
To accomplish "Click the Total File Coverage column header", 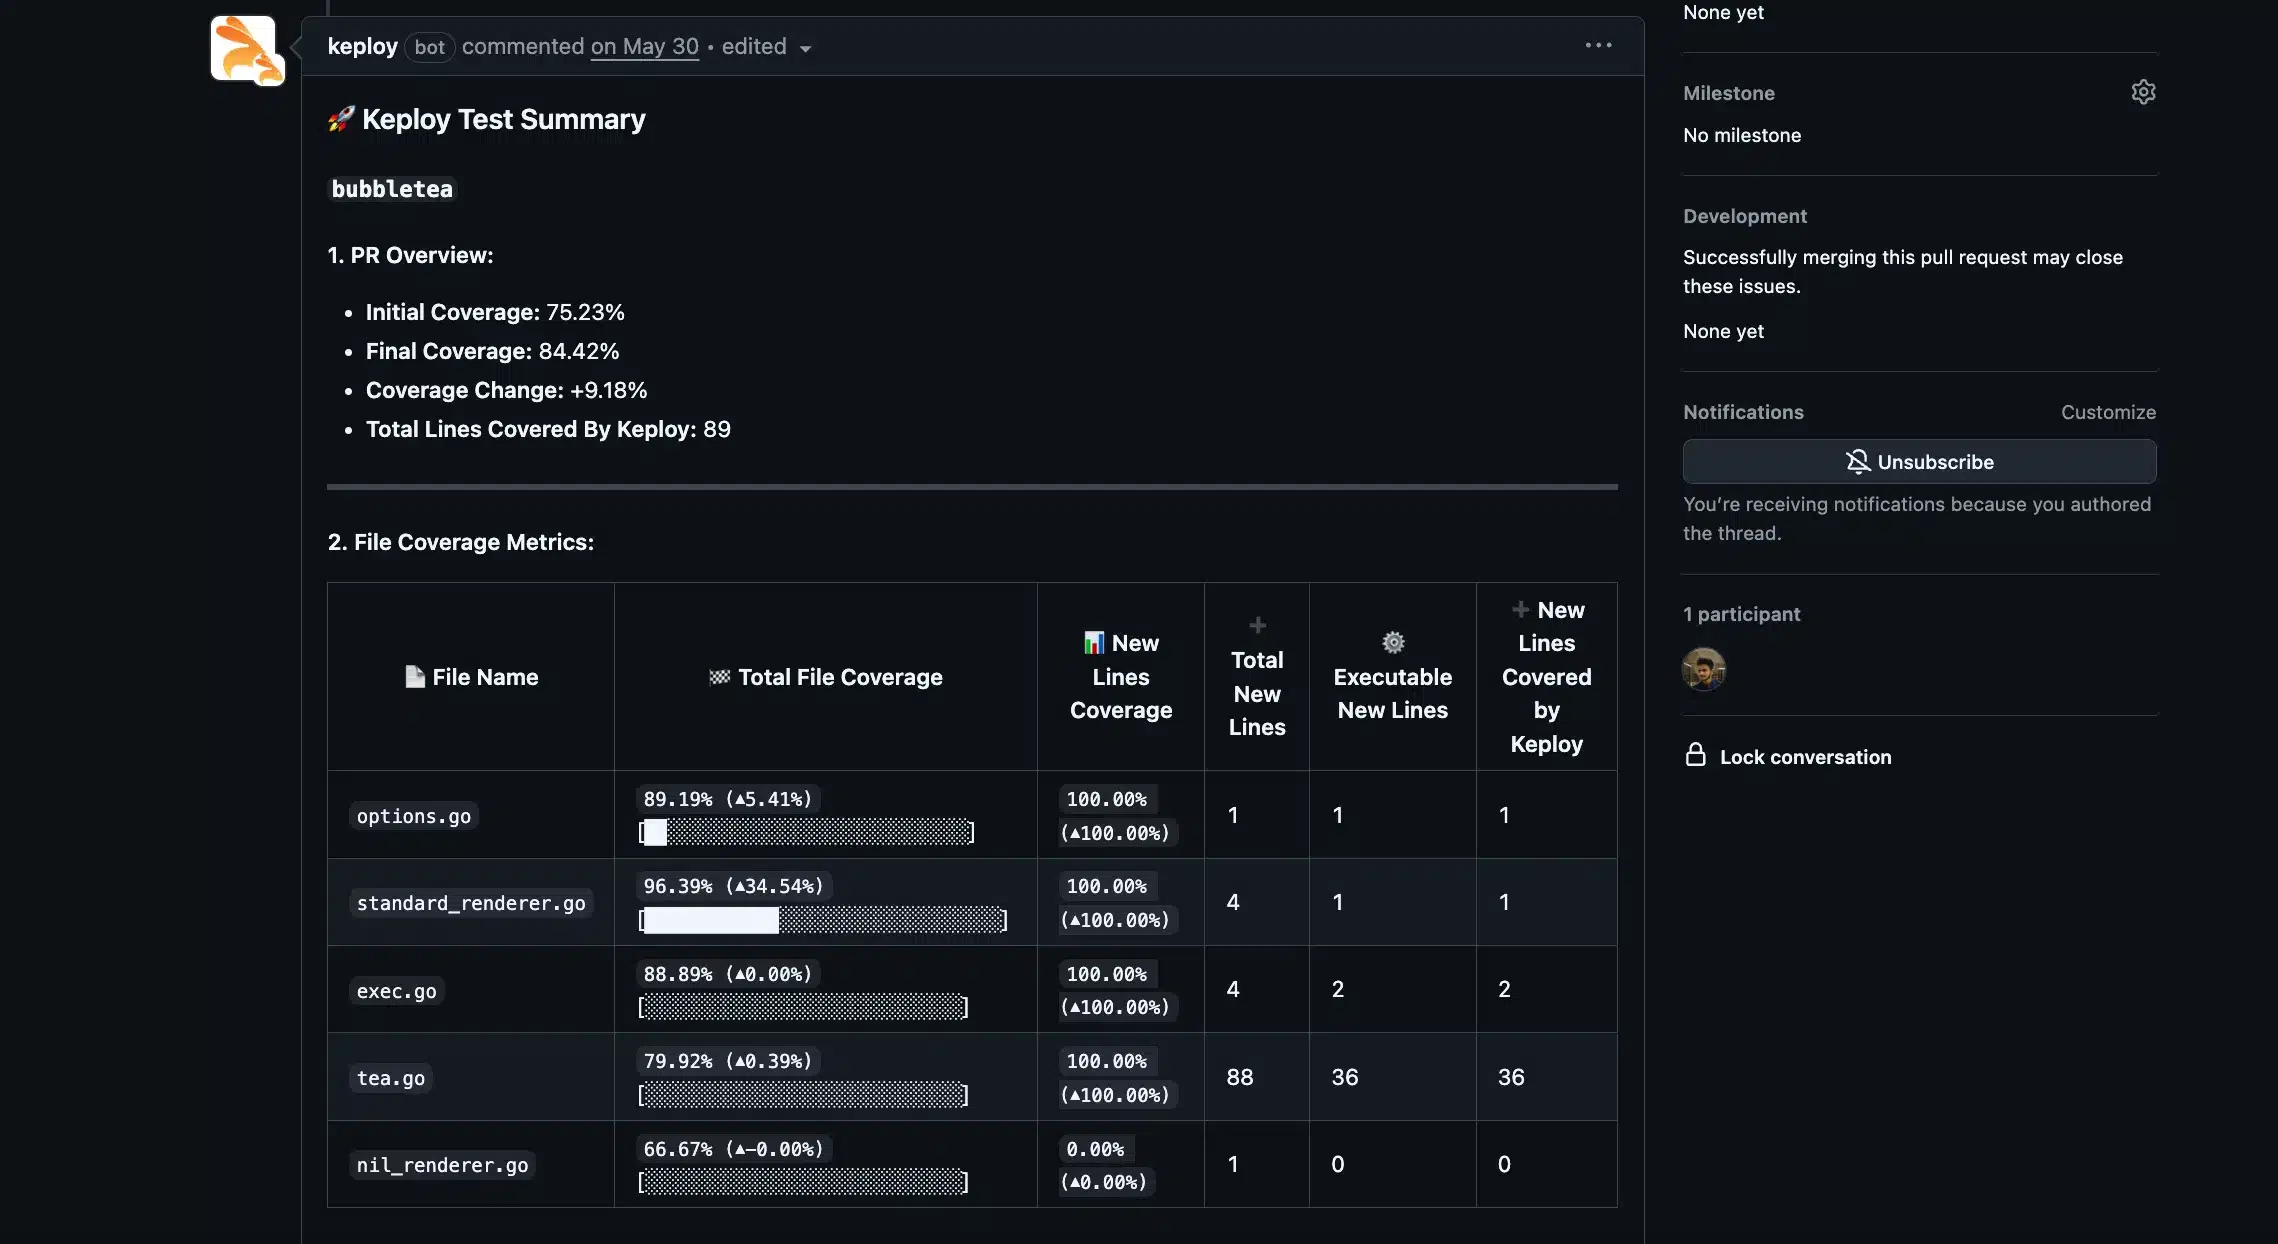I will pos(826,677).
